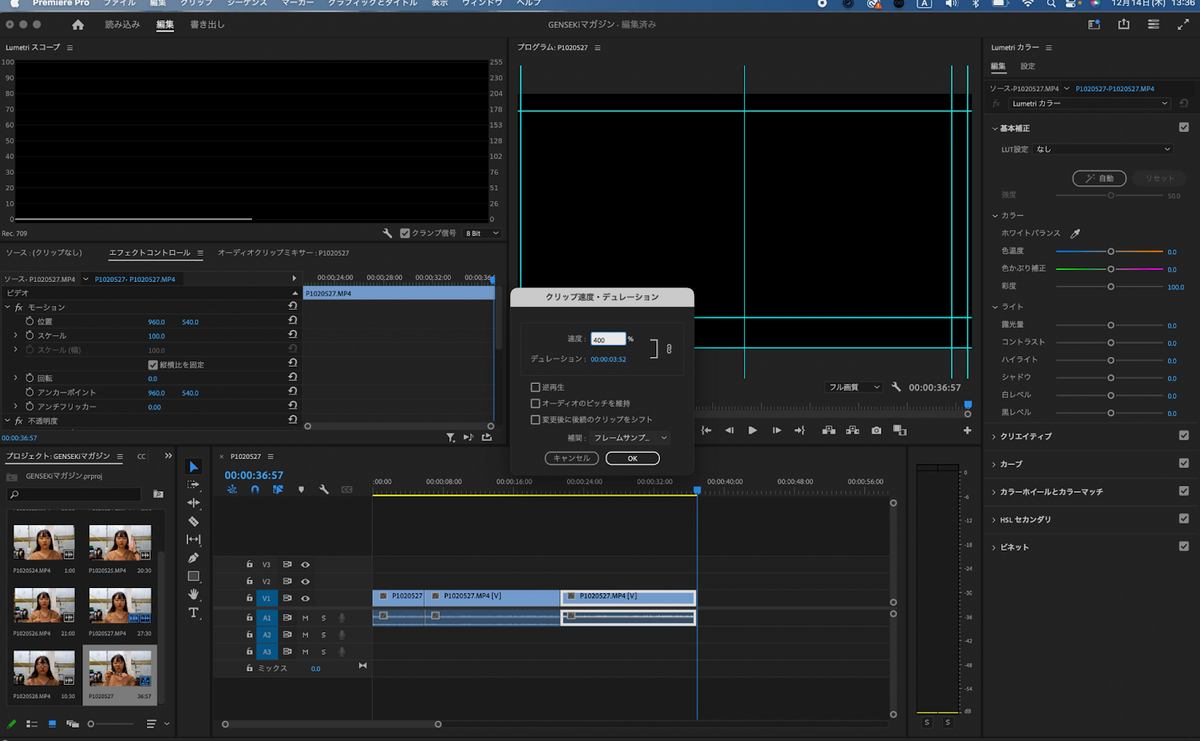Image resolution: width=1200 pixels, height=741 pixels.
Task: Select the Pen tool
Action: [193, 558]
